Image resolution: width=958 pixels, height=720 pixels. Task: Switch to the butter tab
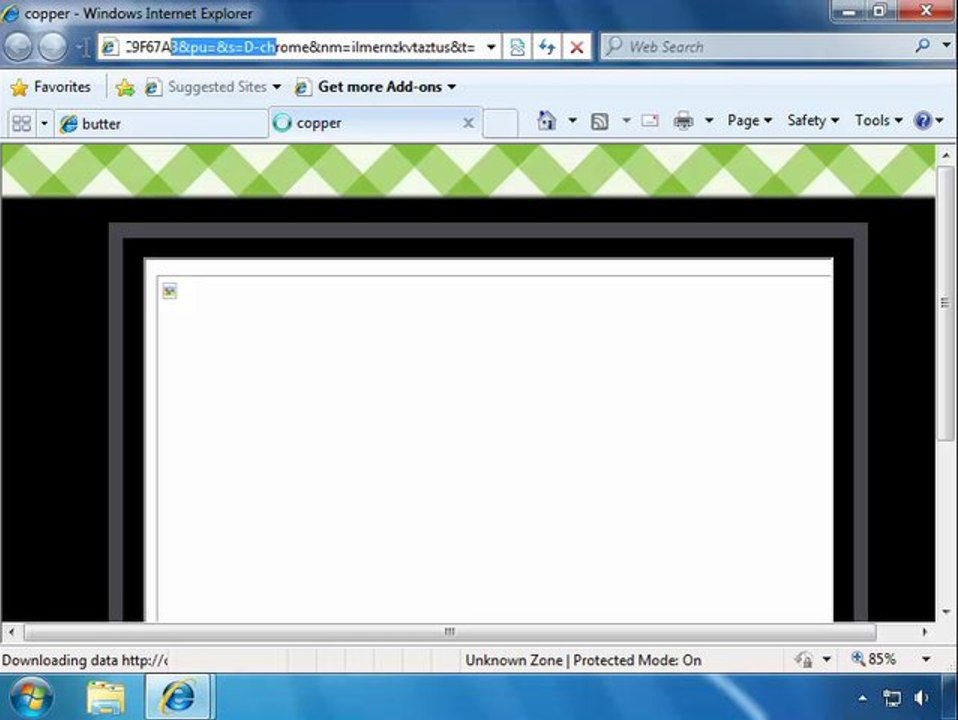[161, 123]
